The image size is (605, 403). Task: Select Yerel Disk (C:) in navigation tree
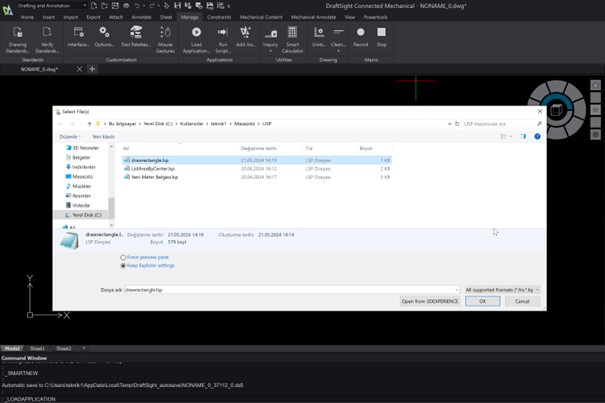coord(85,215)
